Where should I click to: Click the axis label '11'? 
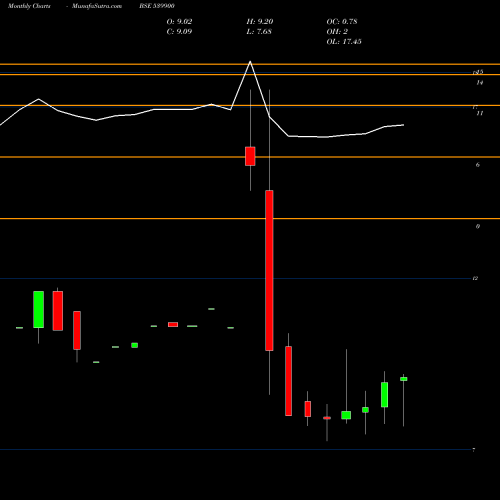pos(479,113)
